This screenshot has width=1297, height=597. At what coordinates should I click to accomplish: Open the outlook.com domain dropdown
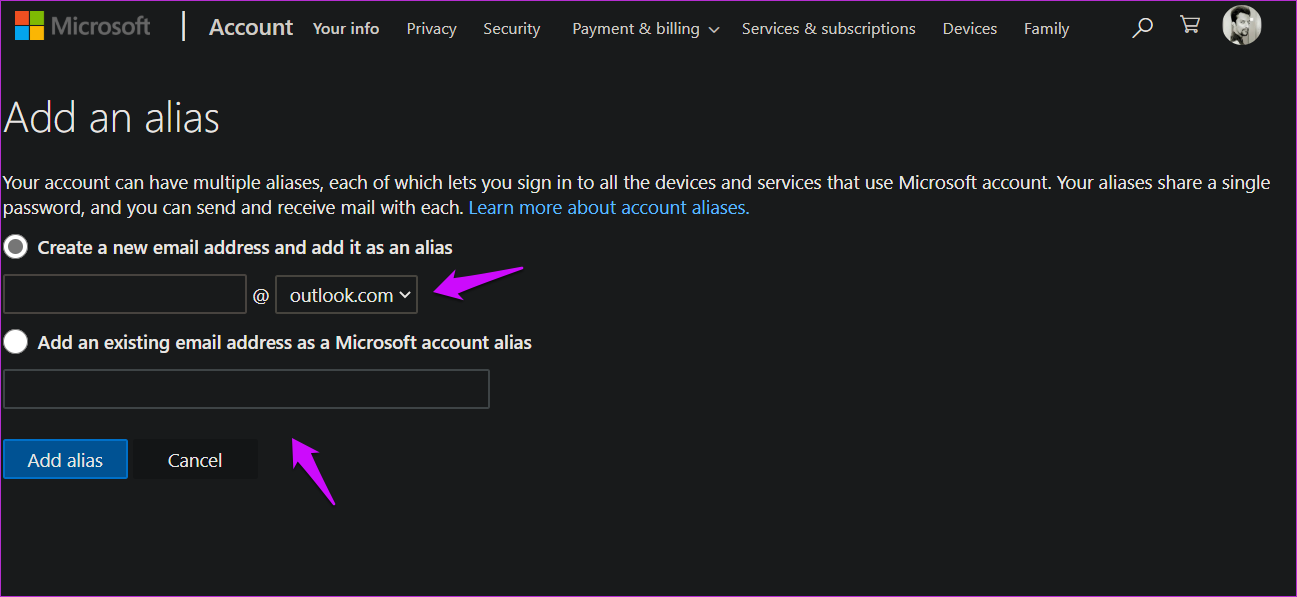pyautogui.click(x=346, y=294)
